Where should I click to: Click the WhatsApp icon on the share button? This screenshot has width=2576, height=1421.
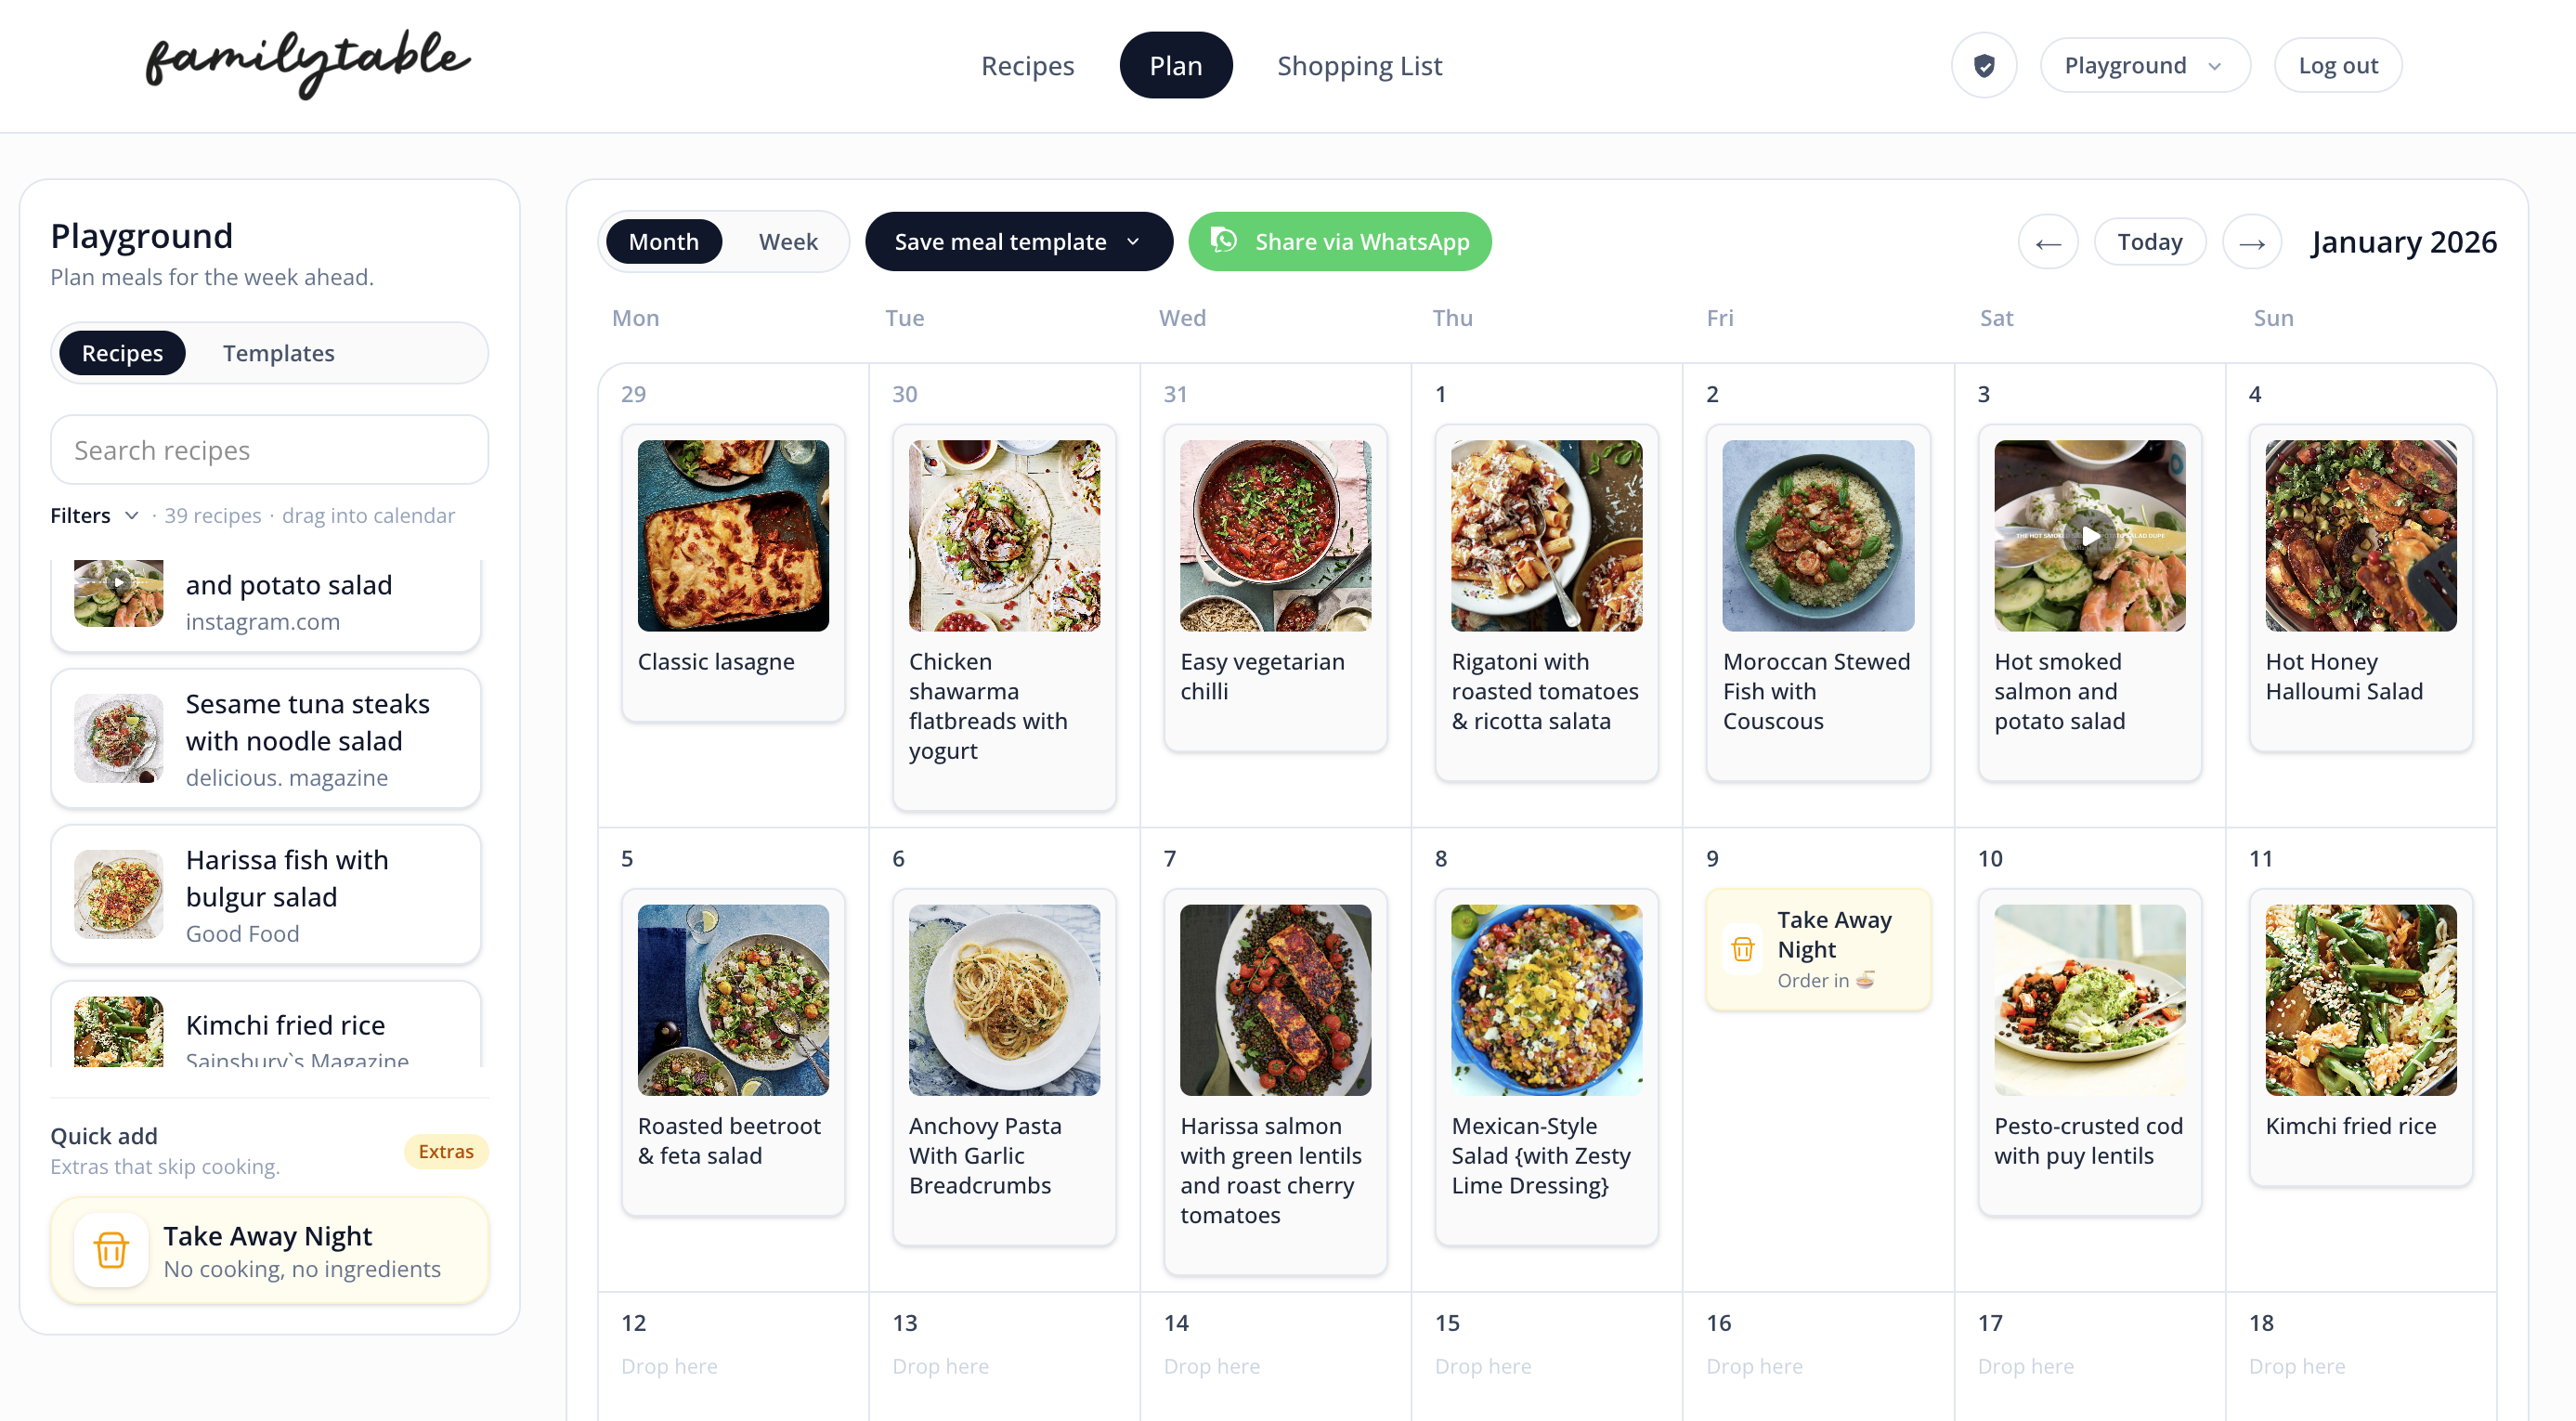(x=1226, y=241)
